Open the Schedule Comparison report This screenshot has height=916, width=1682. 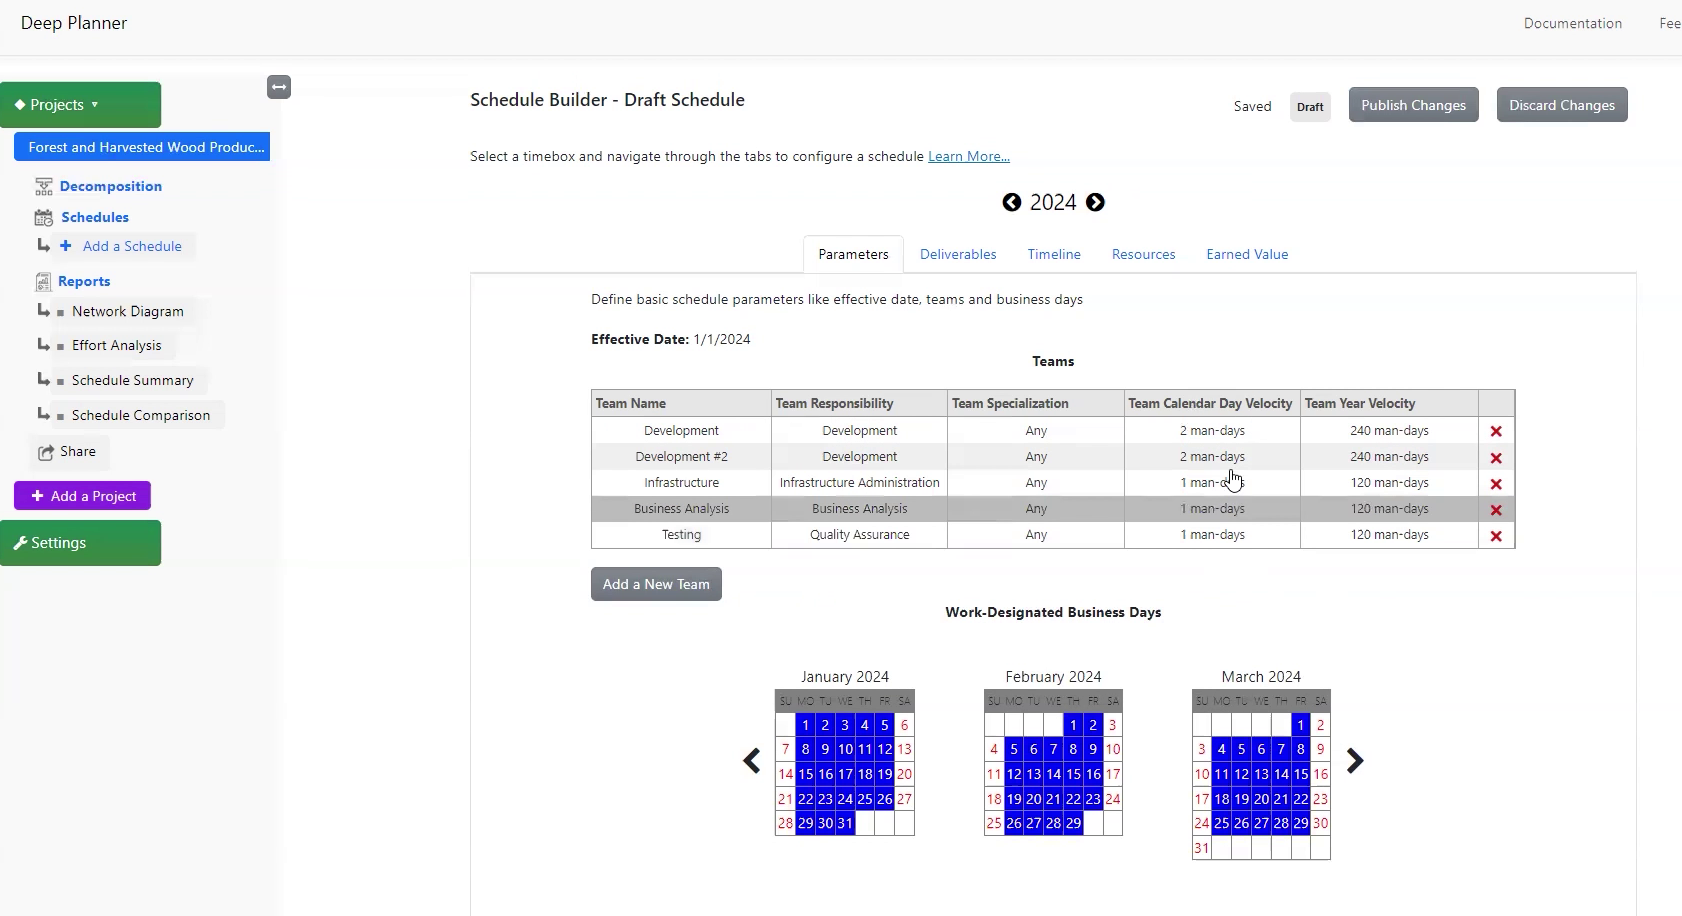141,415
